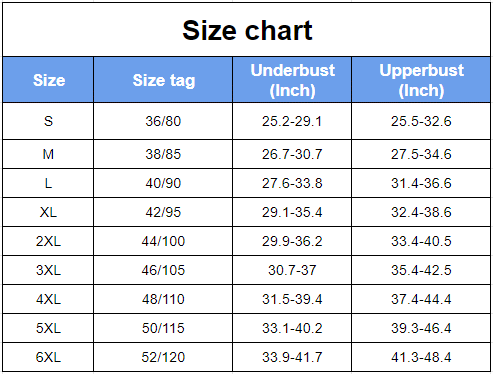Click the 3XL size cell

point(48,270)
